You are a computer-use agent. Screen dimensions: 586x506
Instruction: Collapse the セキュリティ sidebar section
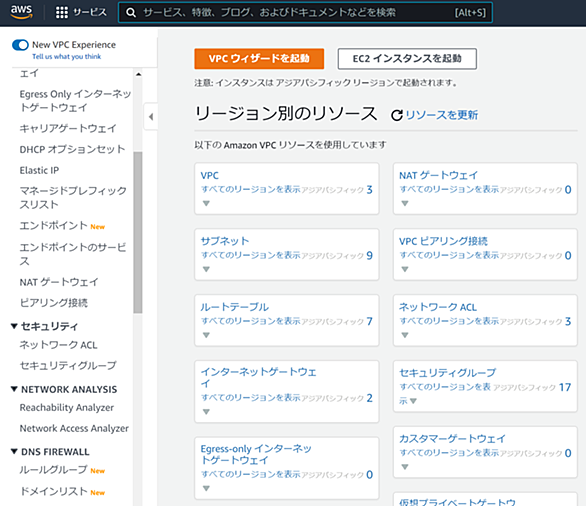click(x=14, y=326)
